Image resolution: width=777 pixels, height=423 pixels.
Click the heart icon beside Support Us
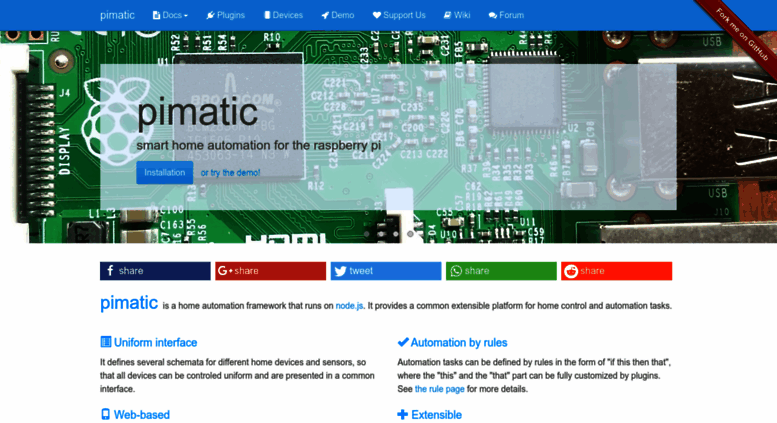pos(377,15)
